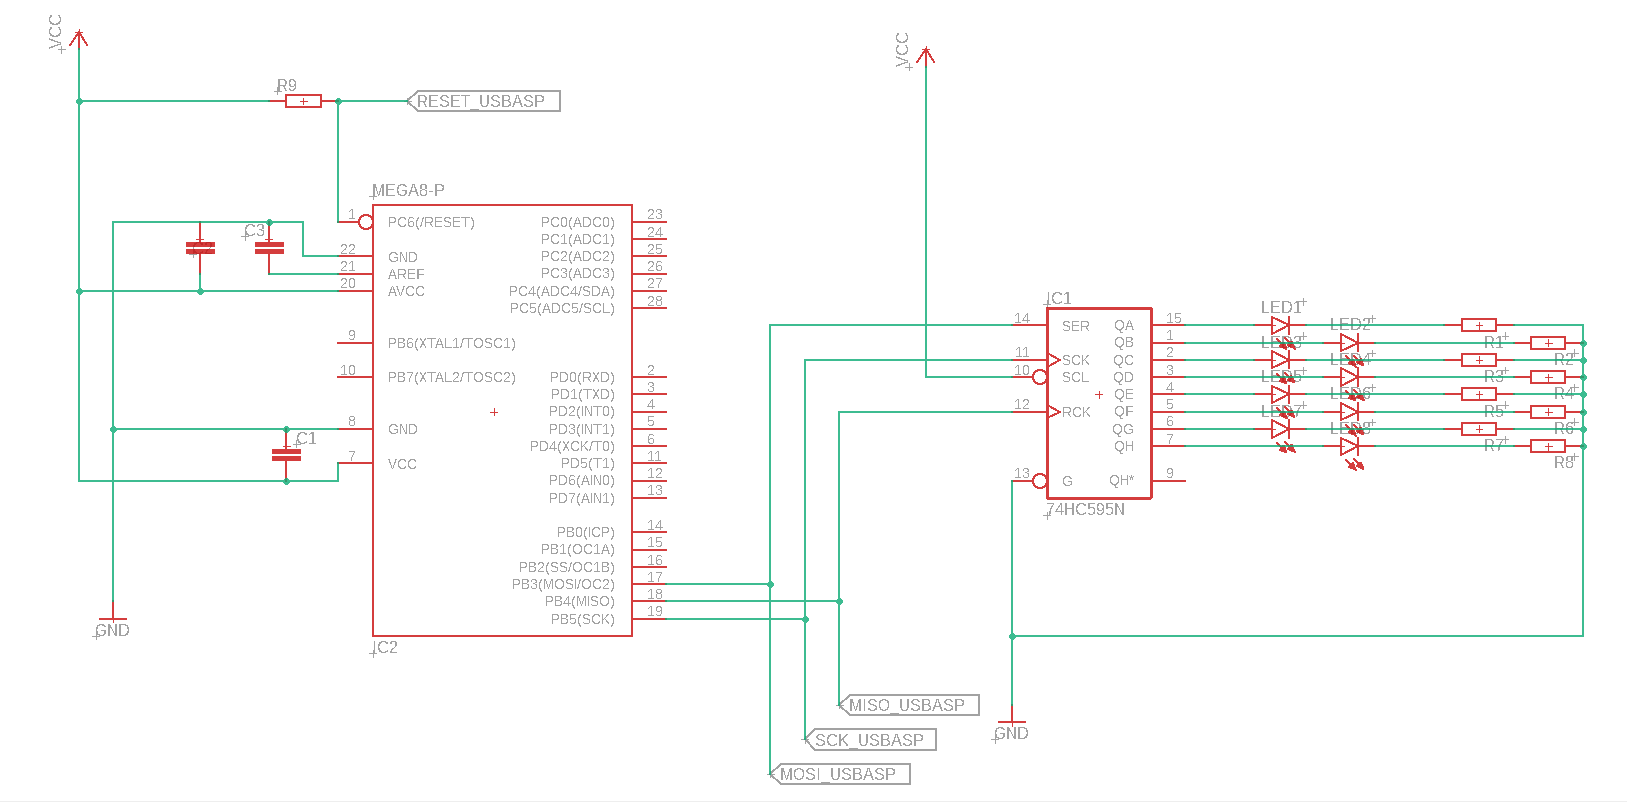
Task: Select the R8 resistor symbol
Action: pos(1548,446)
